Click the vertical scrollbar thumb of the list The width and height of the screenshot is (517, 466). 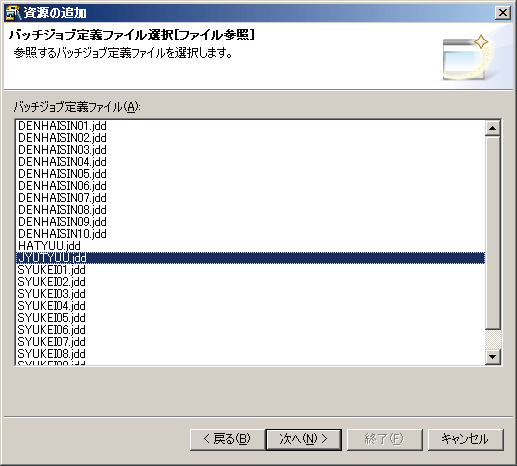point(492,232)
